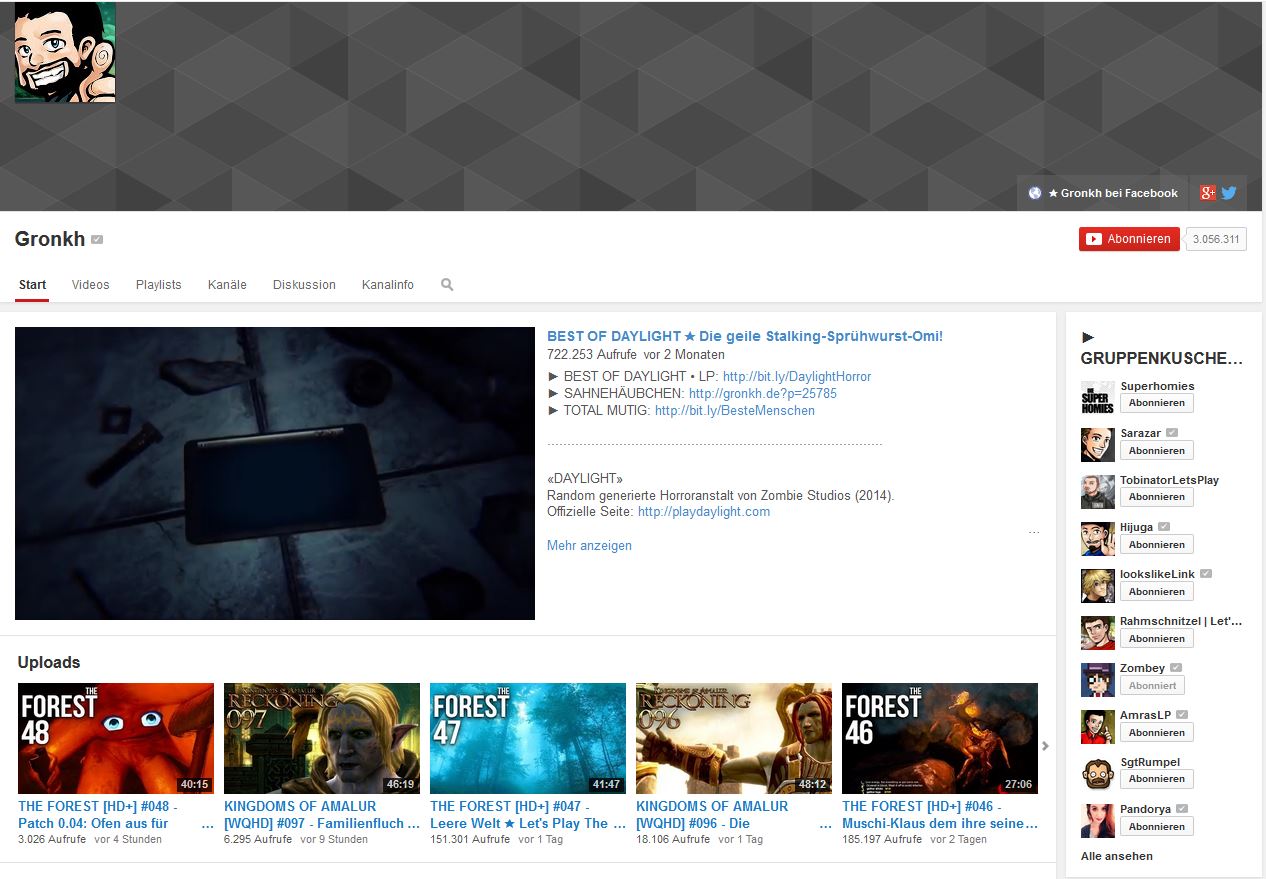Open the Superhomies channel name link
Image resolution: width=1266 pixels, height=879 pixels.
[1157, 386]
